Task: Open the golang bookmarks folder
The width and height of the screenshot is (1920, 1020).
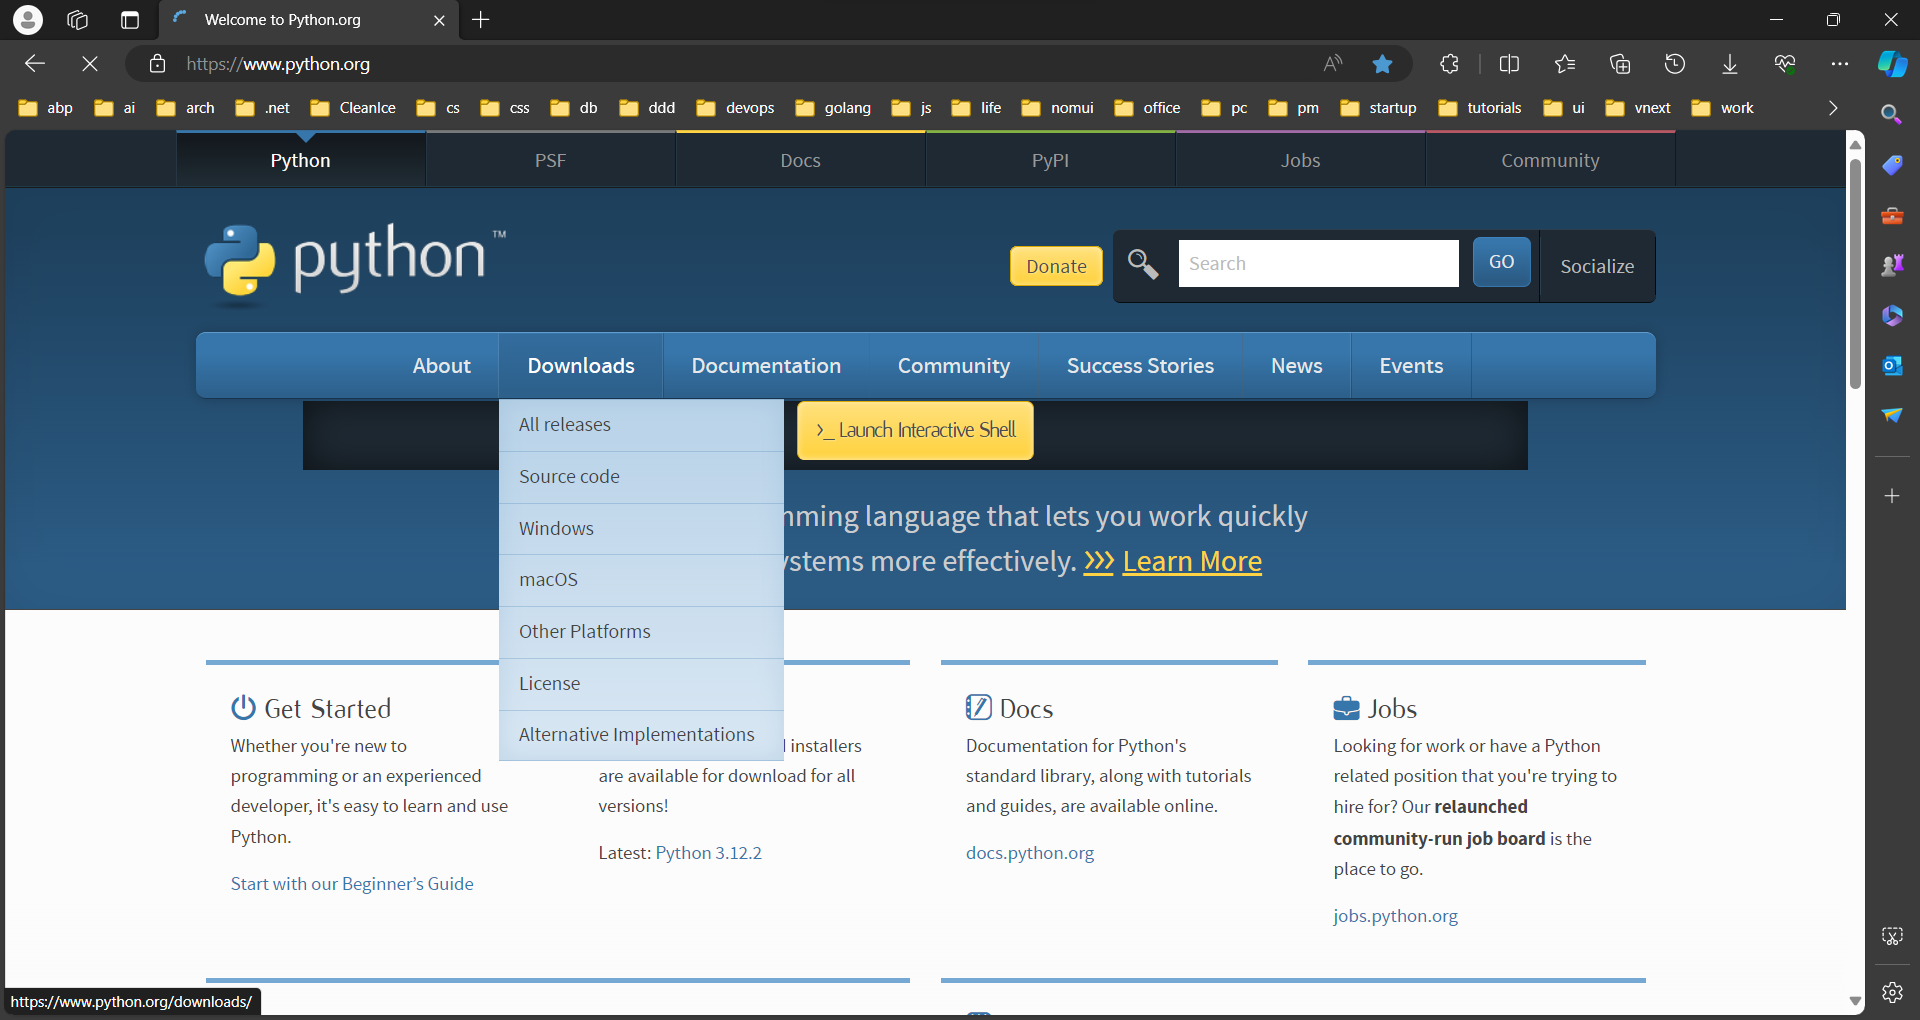Action: point(833,108)
